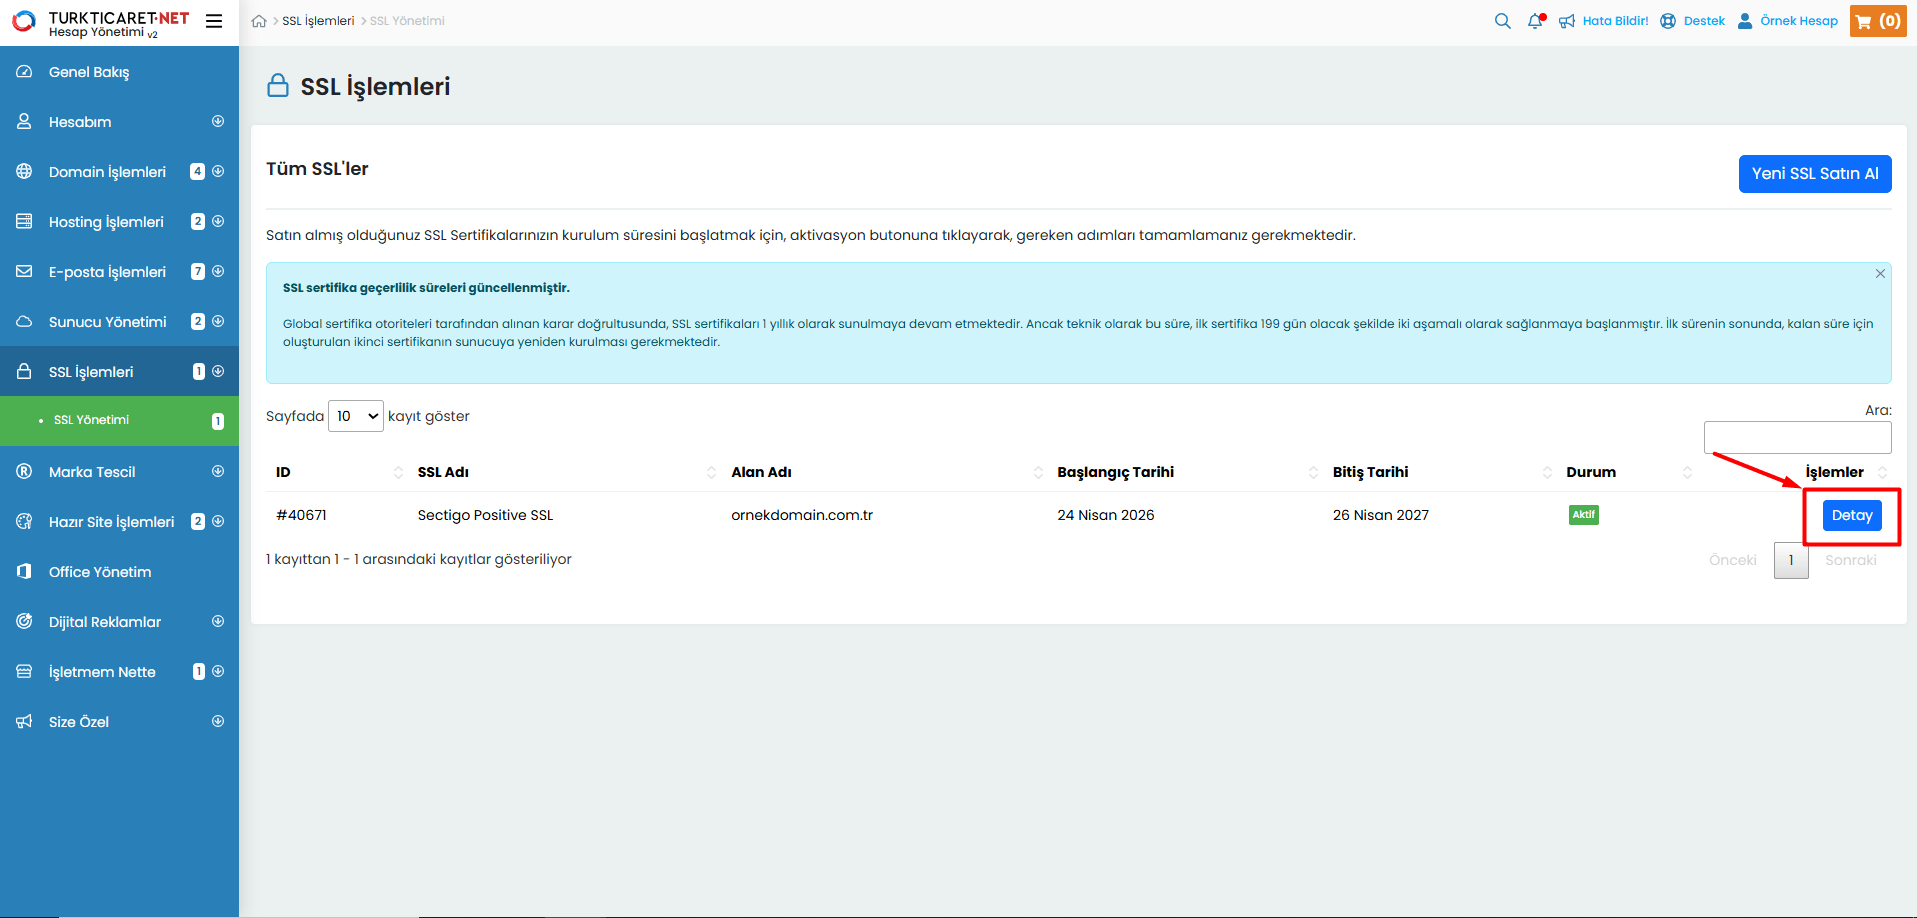The image size is (1917, 918).
Task: Click the İşletmem Nette card icon
Action: click(24, 672)
